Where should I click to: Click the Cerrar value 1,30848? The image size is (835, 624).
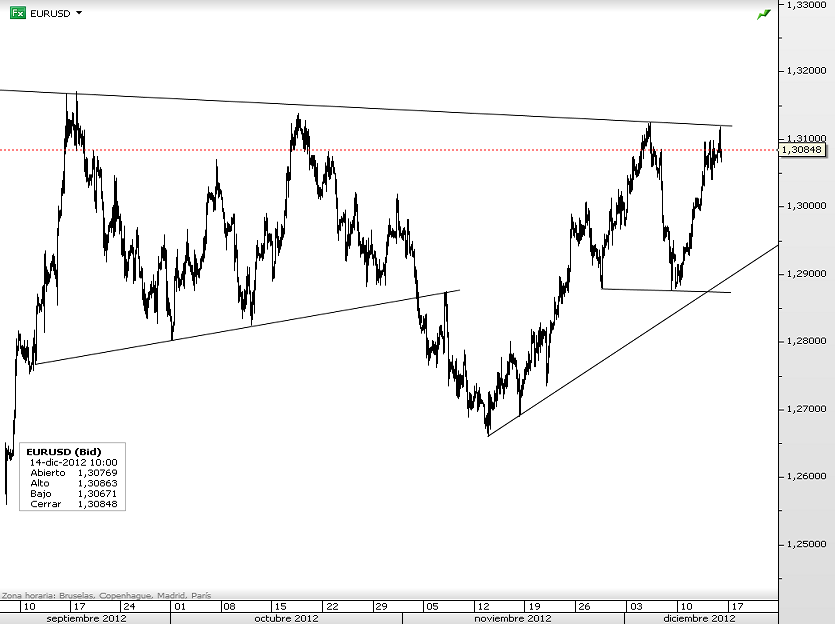[97, 504]
